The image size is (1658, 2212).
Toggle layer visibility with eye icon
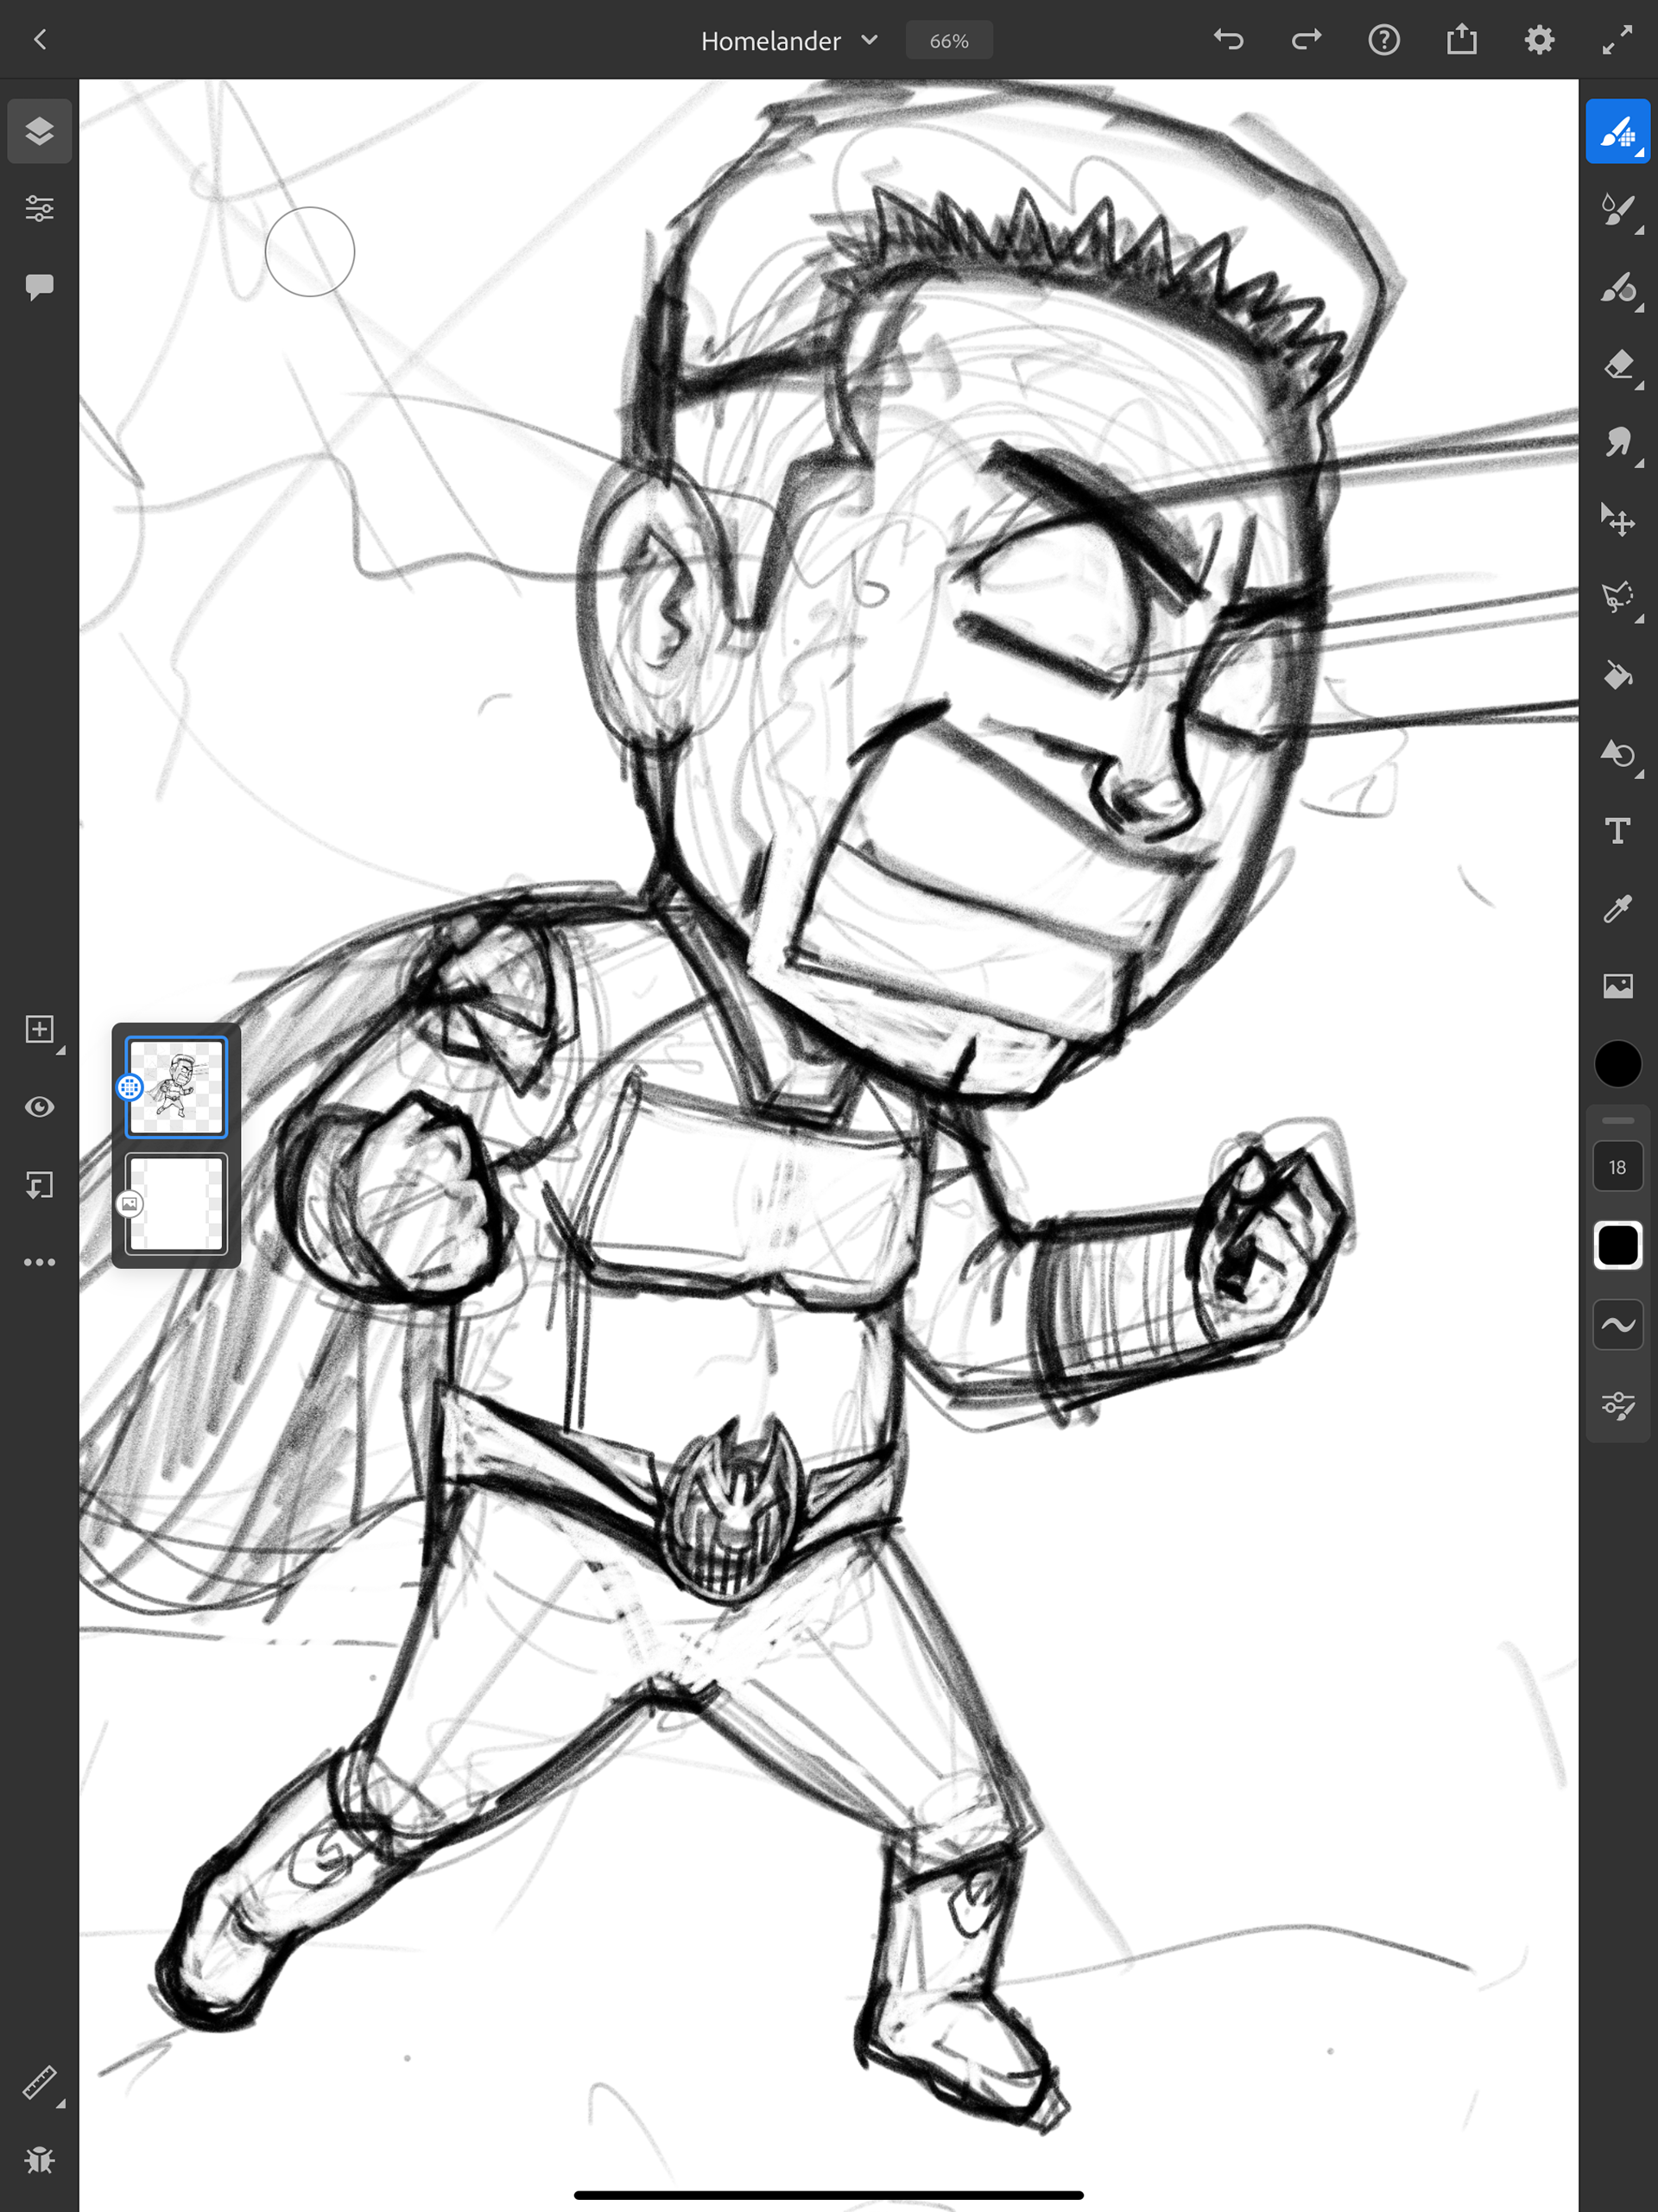point(39,1107)
